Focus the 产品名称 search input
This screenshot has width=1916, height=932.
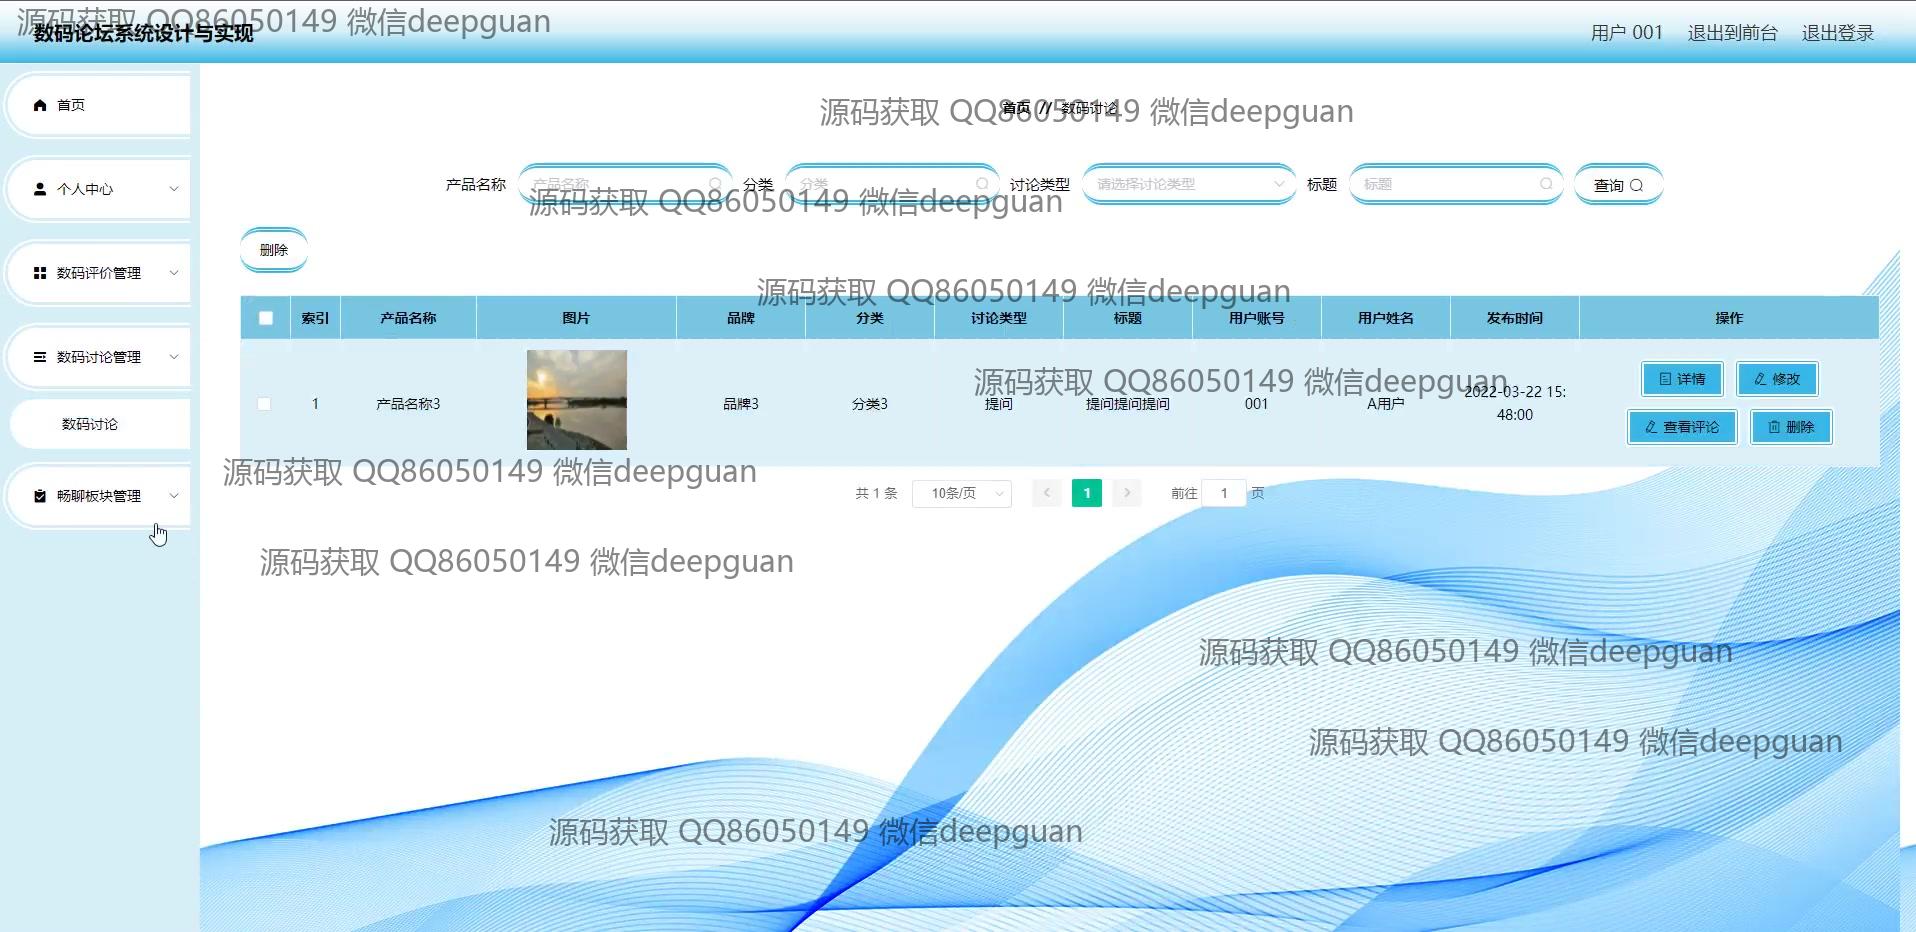(x=625, y=184)
